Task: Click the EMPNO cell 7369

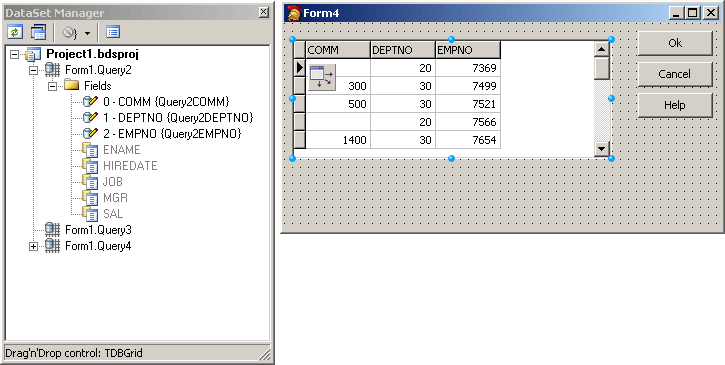Action: coord(468,68)
